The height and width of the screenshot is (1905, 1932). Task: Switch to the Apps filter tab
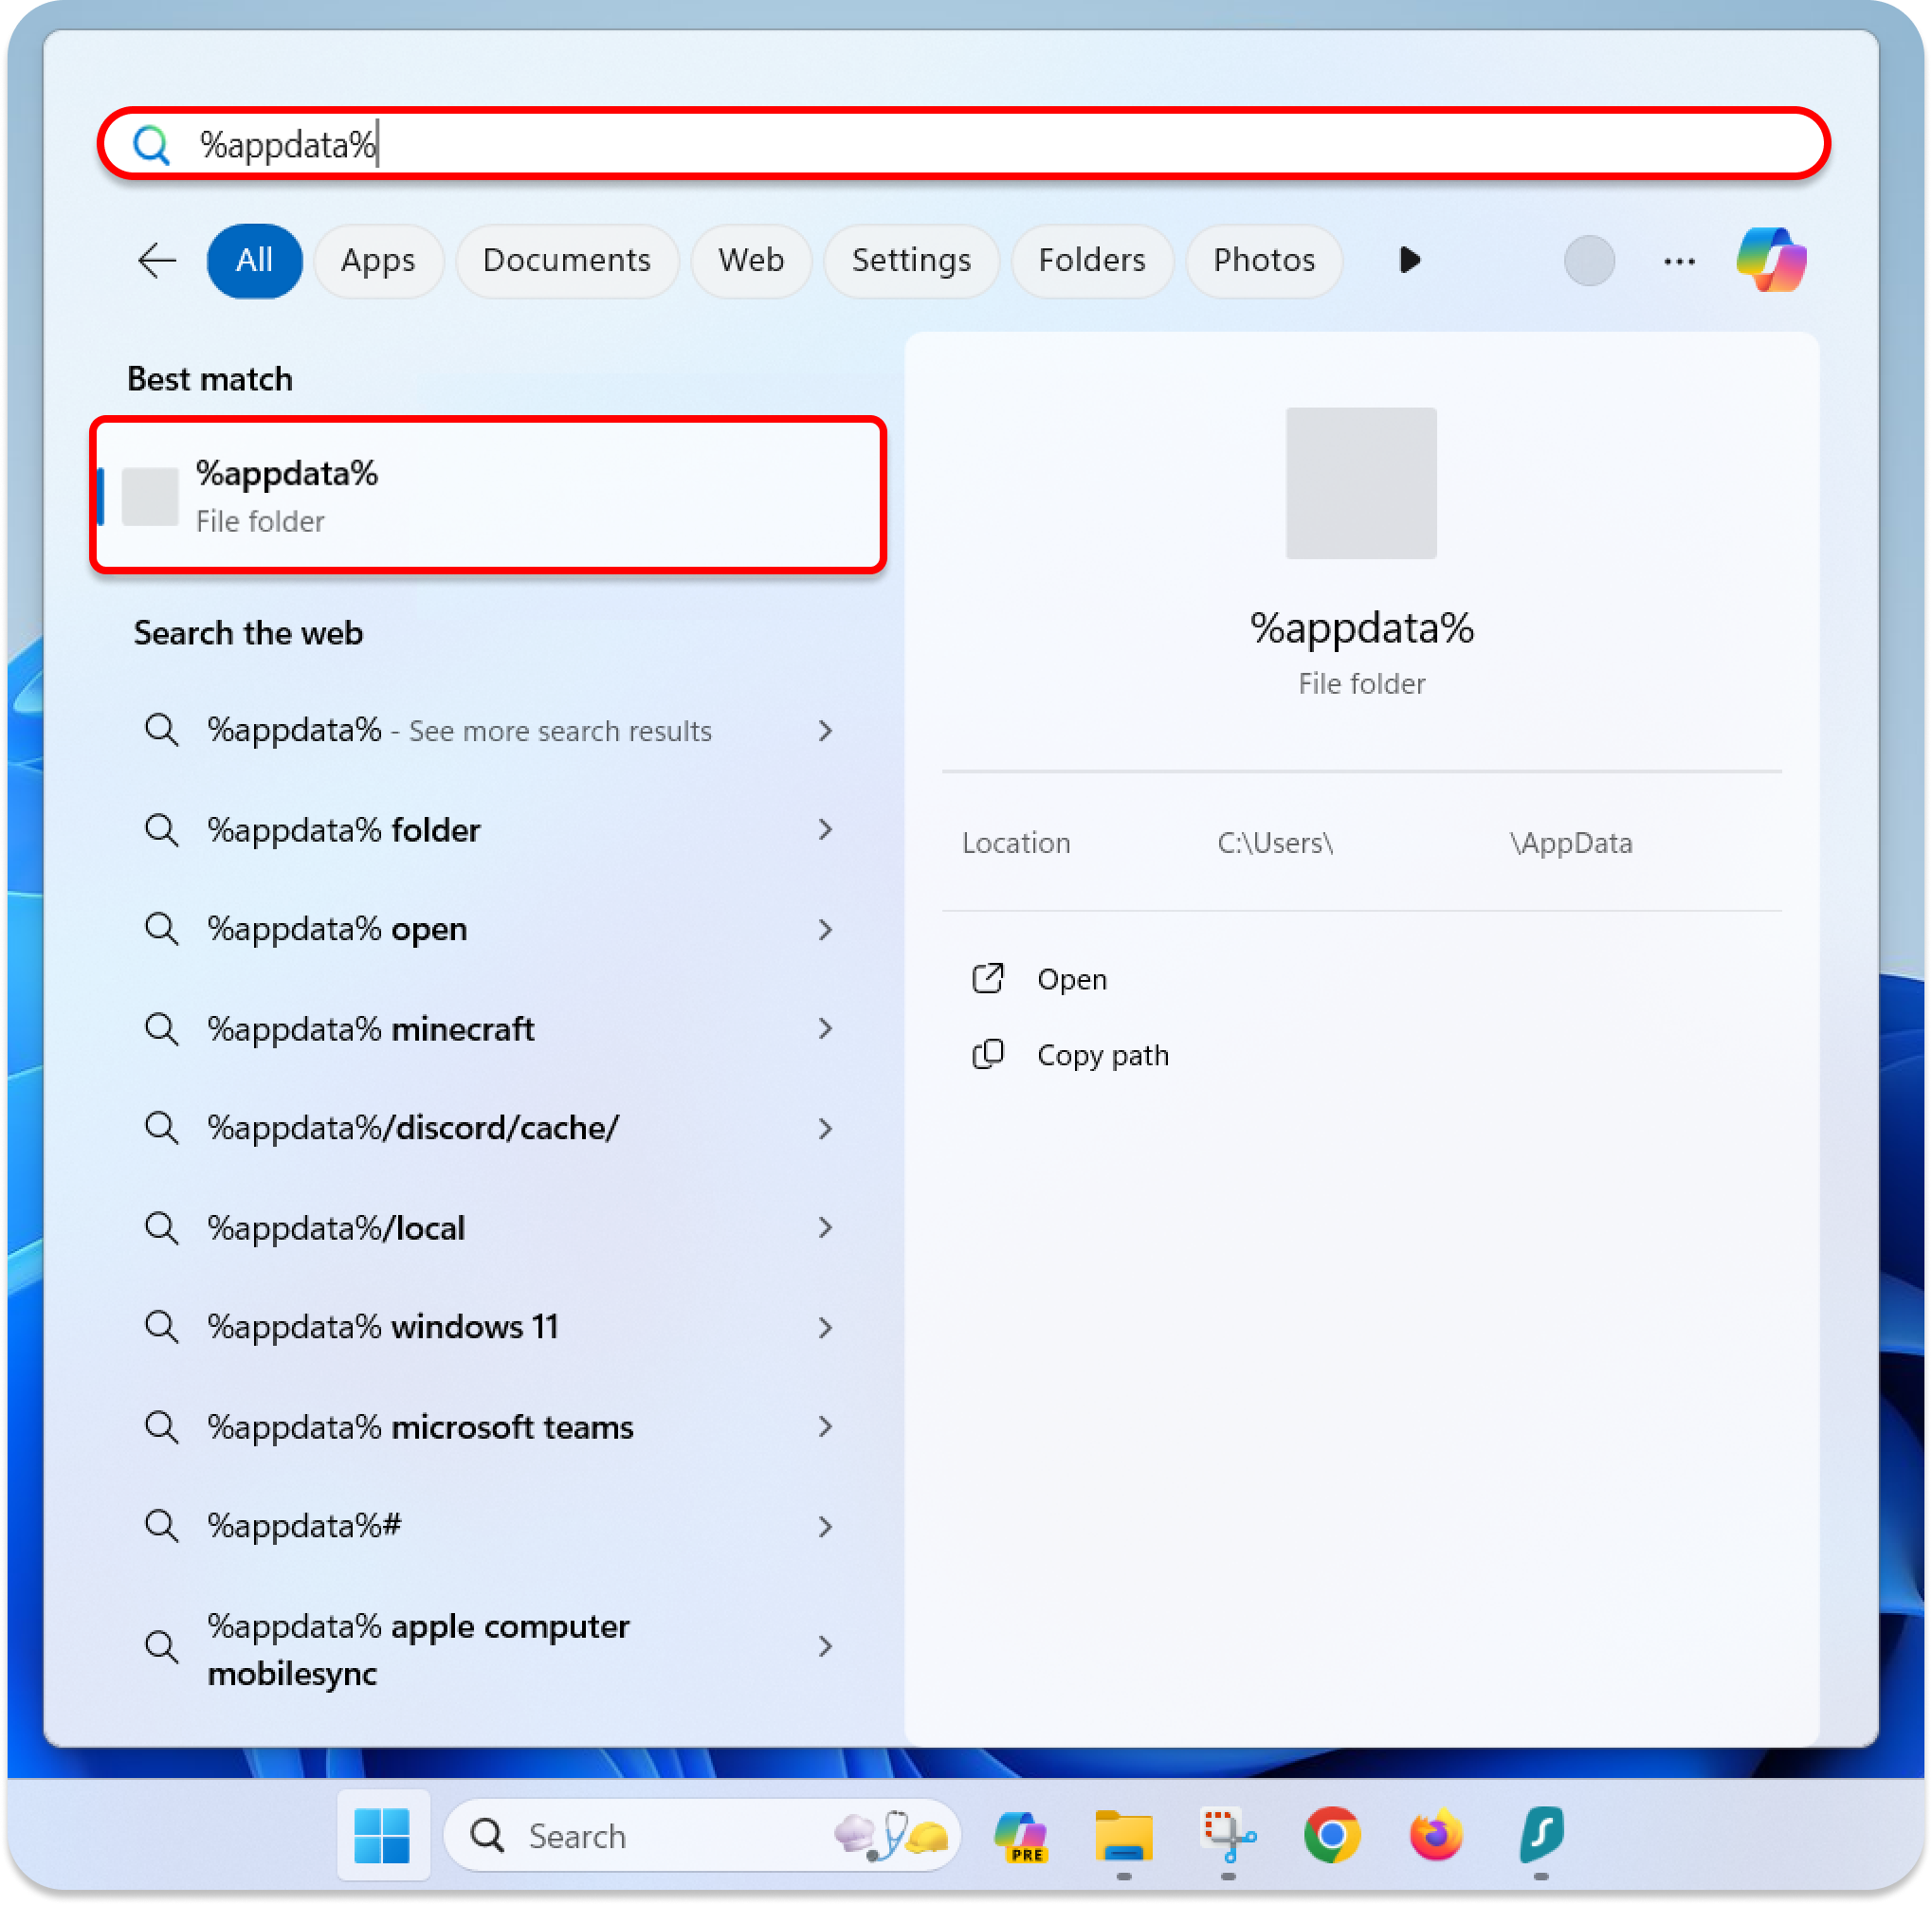click(377, 260)
